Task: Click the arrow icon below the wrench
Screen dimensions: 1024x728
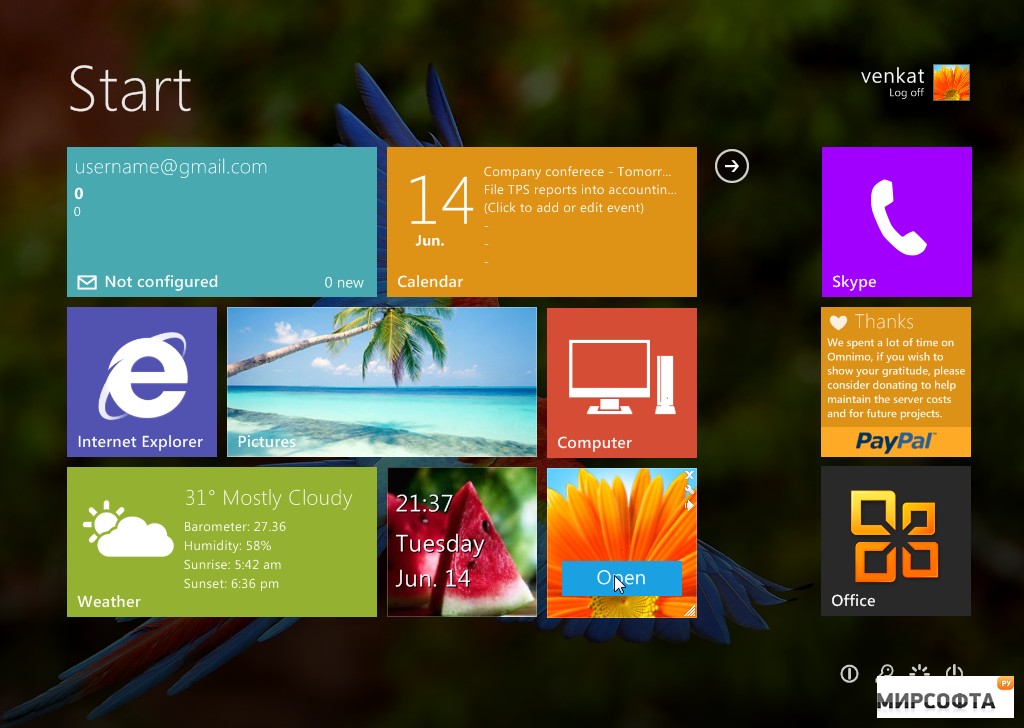Action: tap(688, 505)
